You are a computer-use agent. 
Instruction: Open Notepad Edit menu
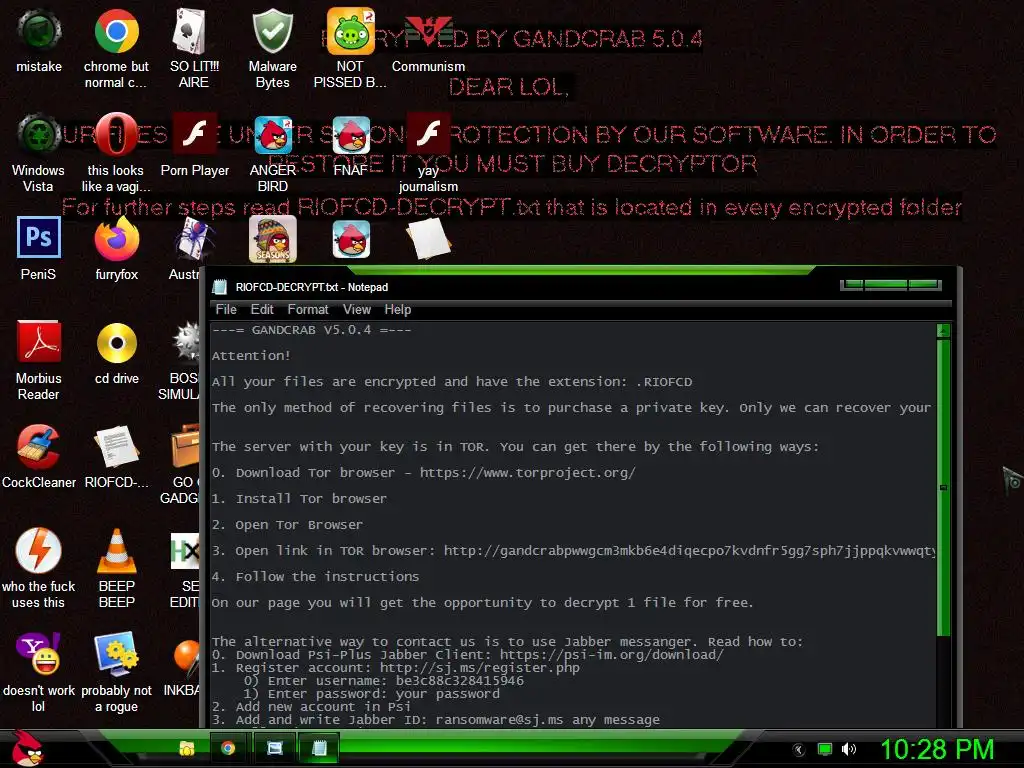[262, 310]
